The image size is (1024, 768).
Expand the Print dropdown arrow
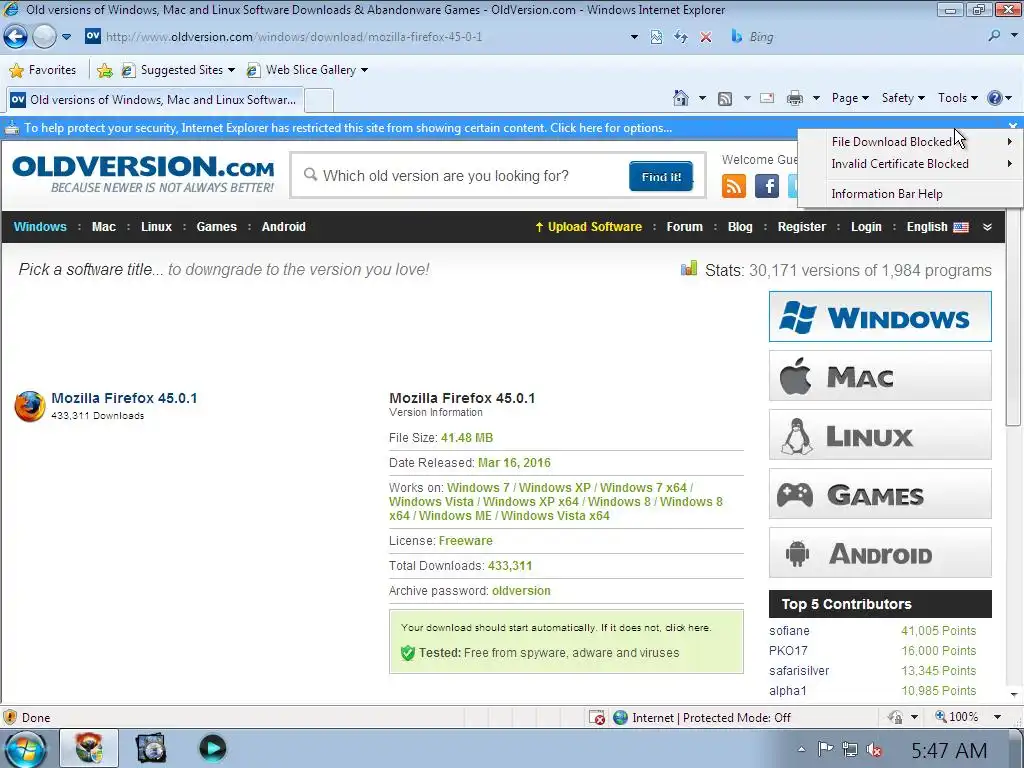[816, 99]
